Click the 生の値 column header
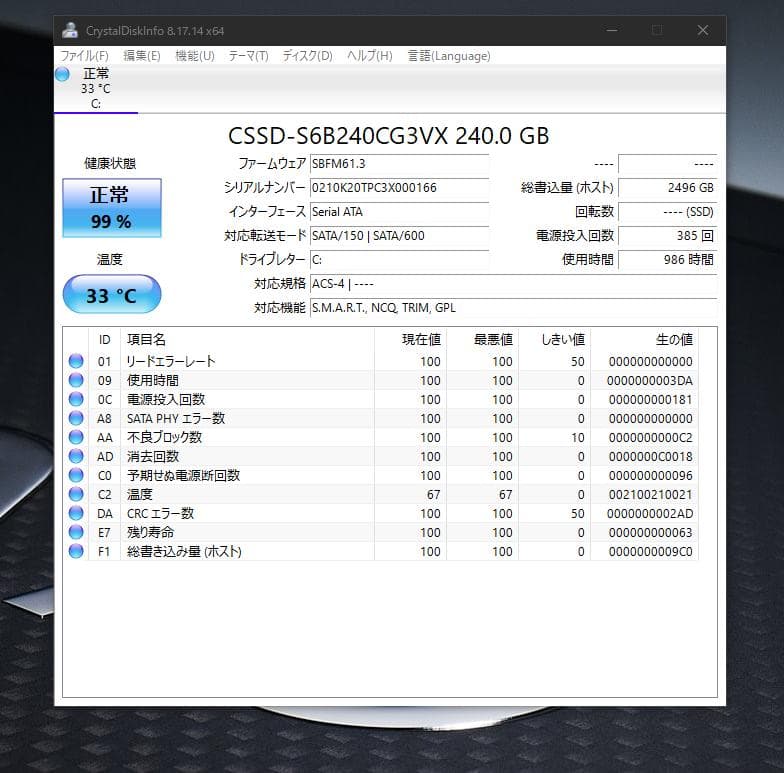 [x=644, y=340]
